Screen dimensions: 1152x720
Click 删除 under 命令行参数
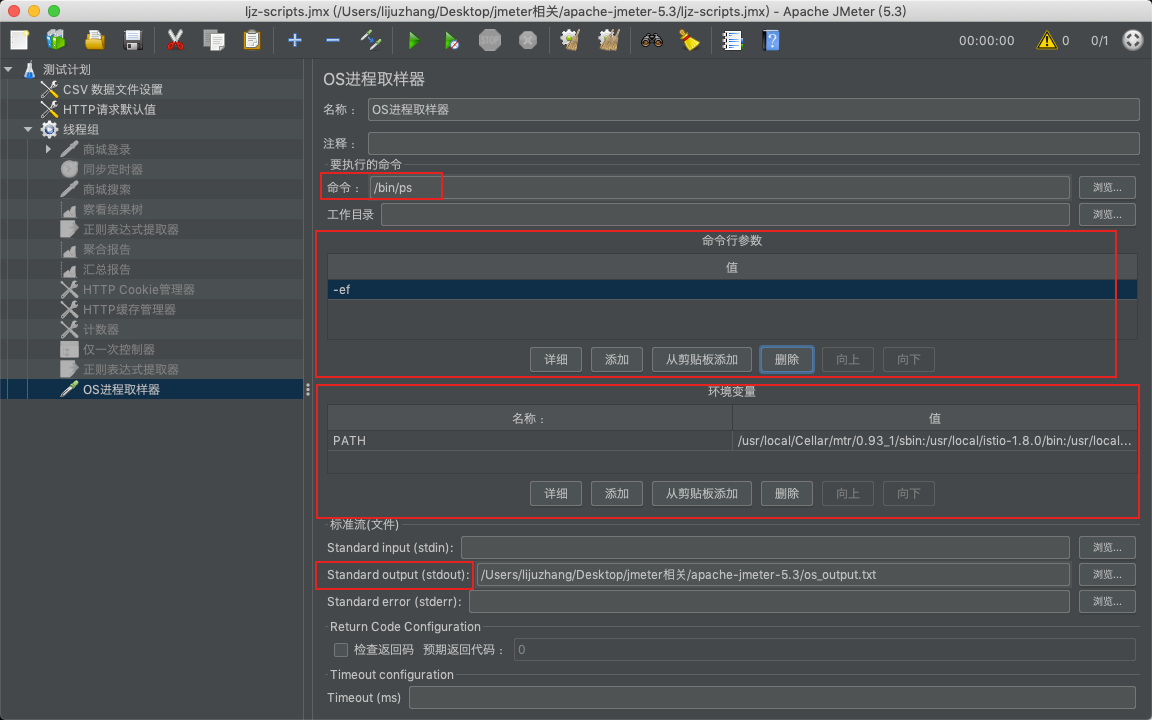(787, 359)
